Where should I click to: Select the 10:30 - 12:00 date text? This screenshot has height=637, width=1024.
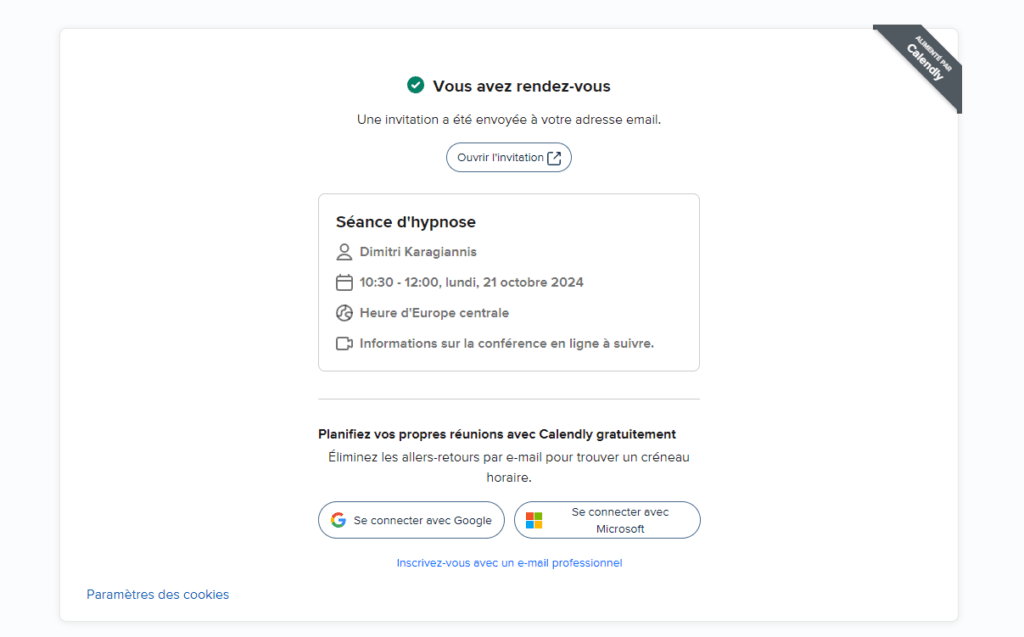click(x=472, y=282)
